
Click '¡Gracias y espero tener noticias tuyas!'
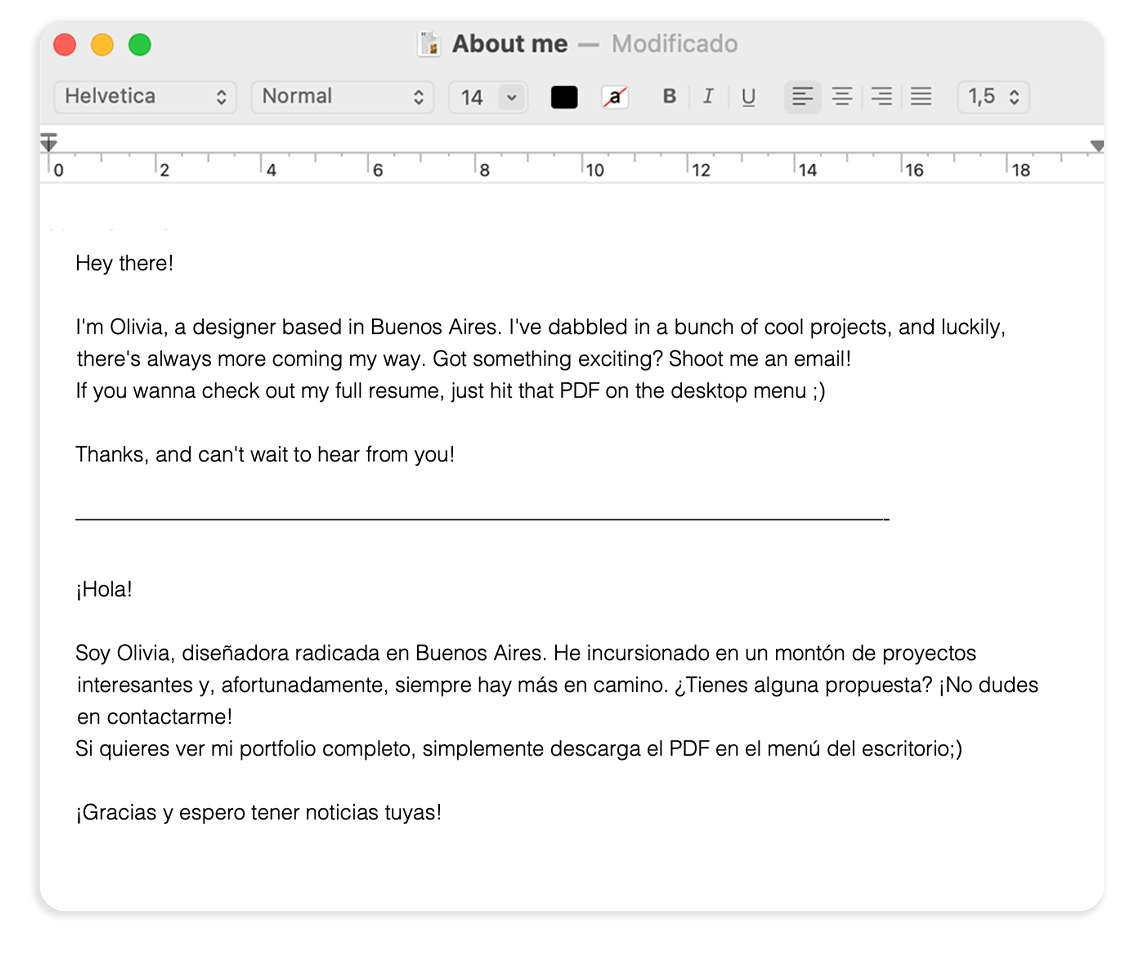(259, 812)
